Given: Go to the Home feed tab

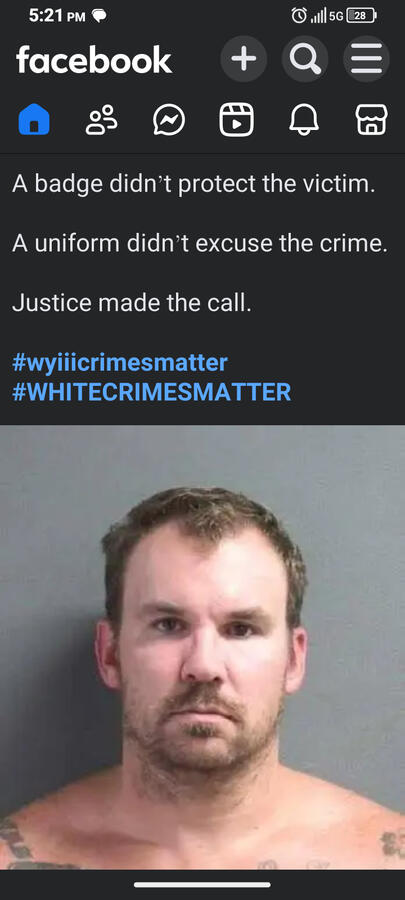Looking at the screenshot, I should (x=34, y=119).
